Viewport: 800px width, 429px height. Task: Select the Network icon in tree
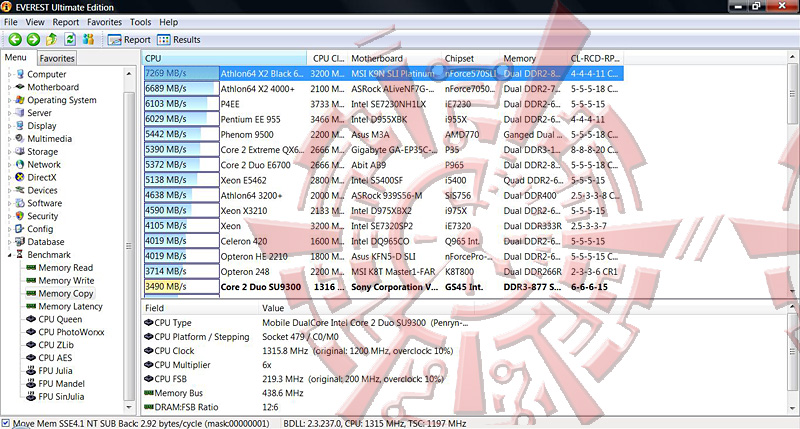20,164
